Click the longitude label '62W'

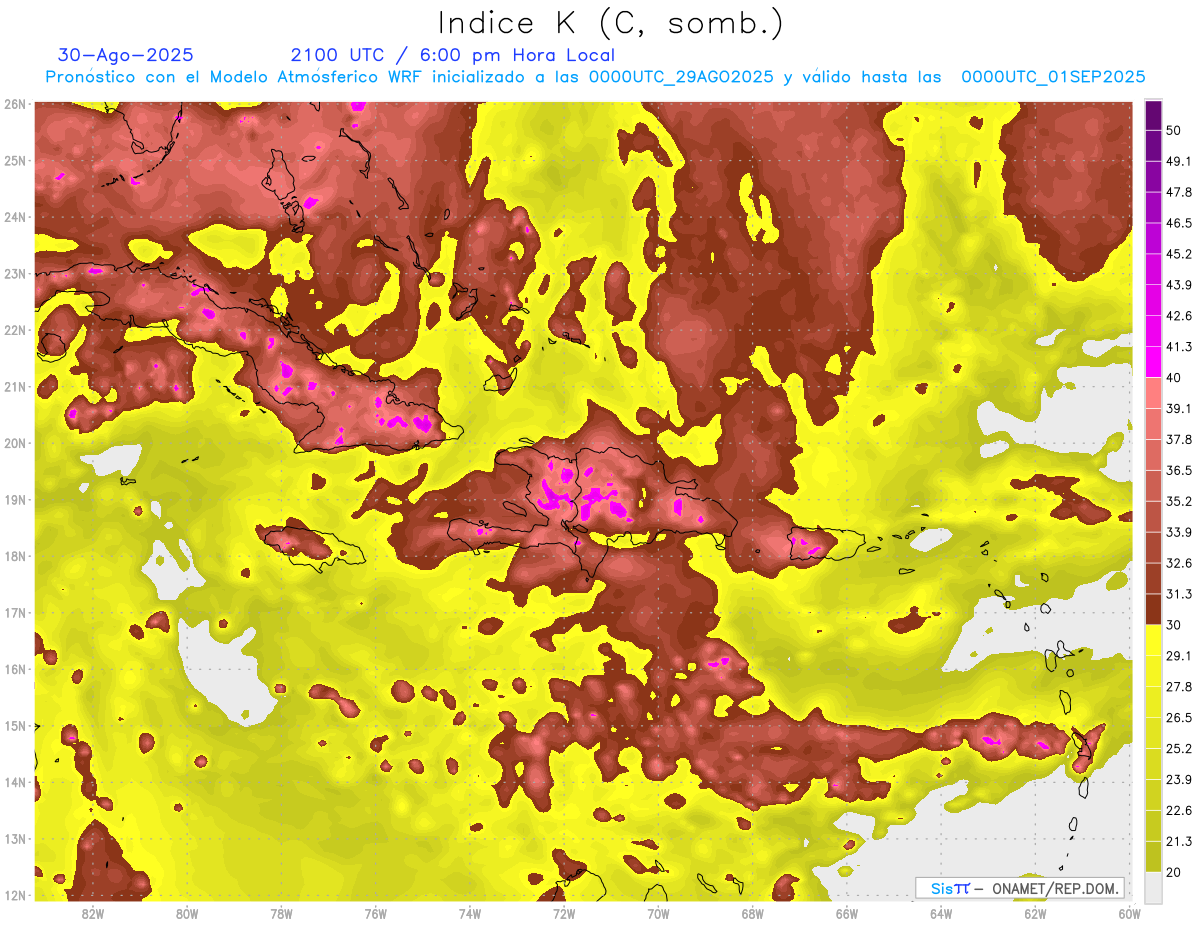[x=1035, y=913]
